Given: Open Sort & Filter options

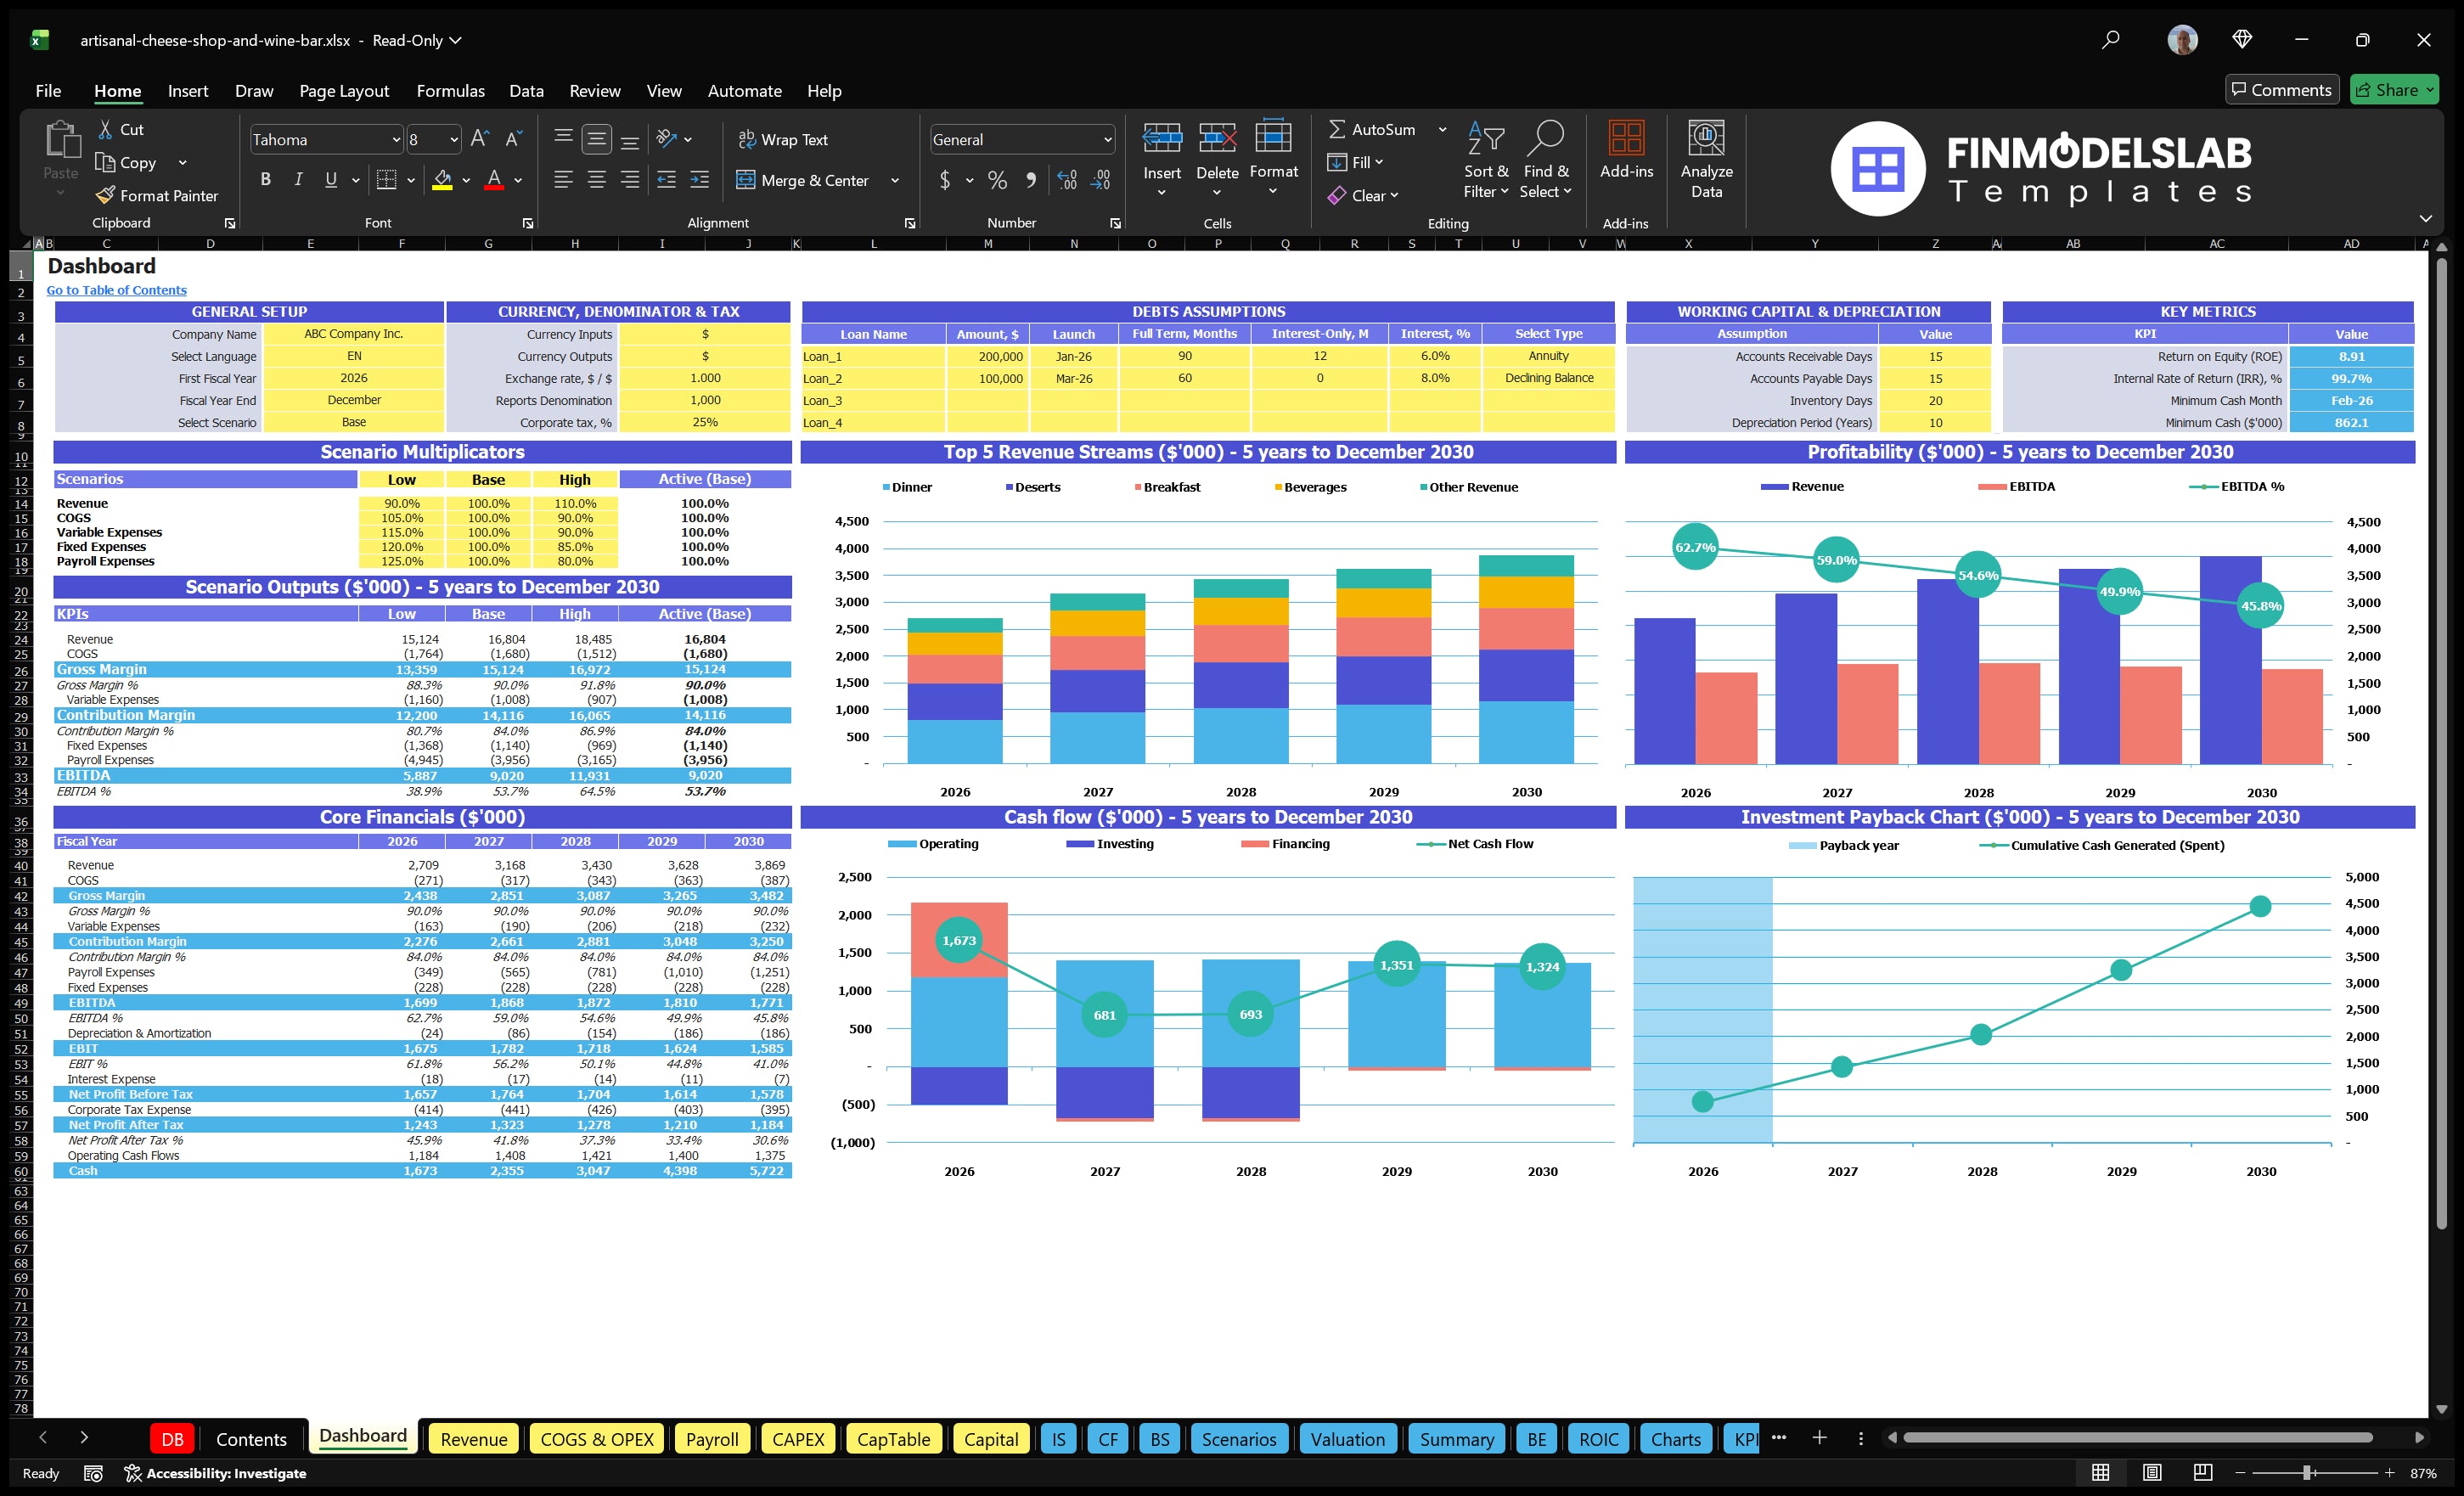Looking at the screenshot, I should pyautogui.click(x=1486, y=160).
